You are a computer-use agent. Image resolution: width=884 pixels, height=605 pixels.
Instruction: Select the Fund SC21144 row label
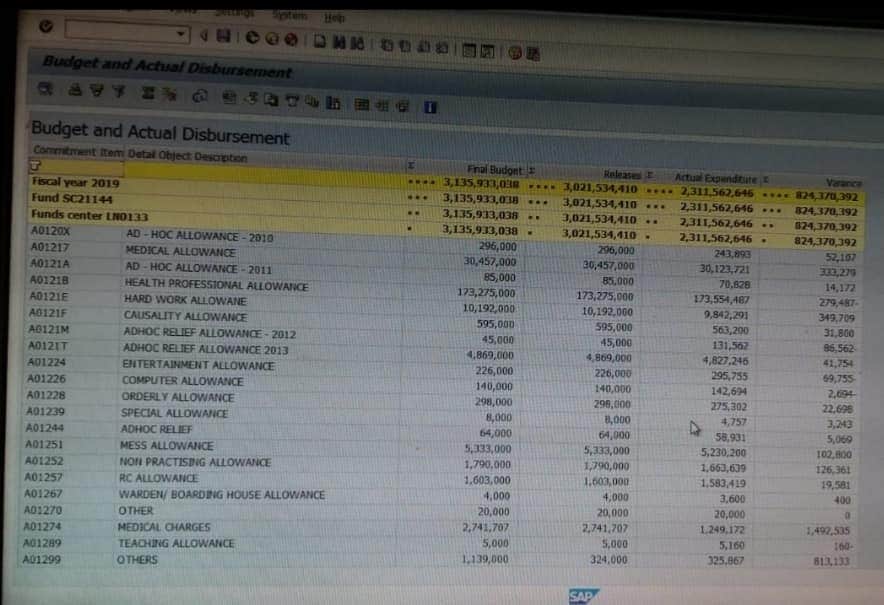(72, 198)
